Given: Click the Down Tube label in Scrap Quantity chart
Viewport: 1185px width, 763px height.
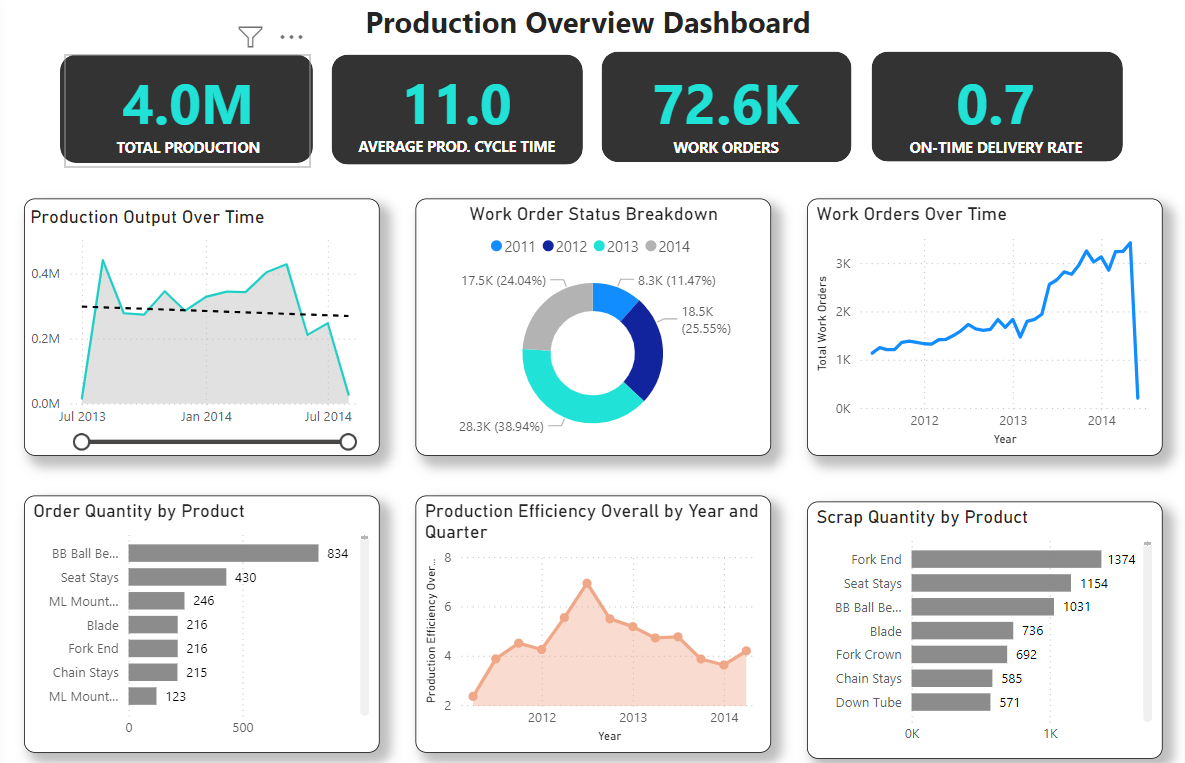Looking at the screenshot, I should coord(869,702).
